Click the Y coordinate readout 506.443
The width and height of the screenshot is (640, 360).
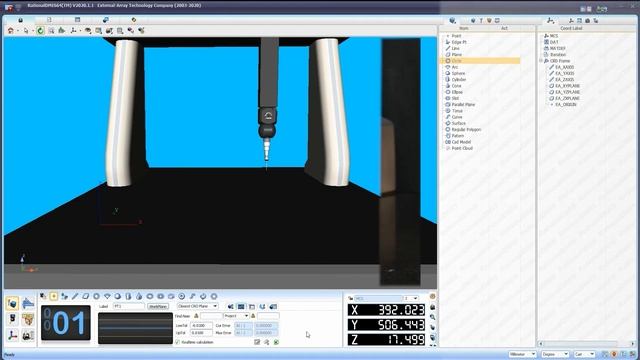pos(386,325)
